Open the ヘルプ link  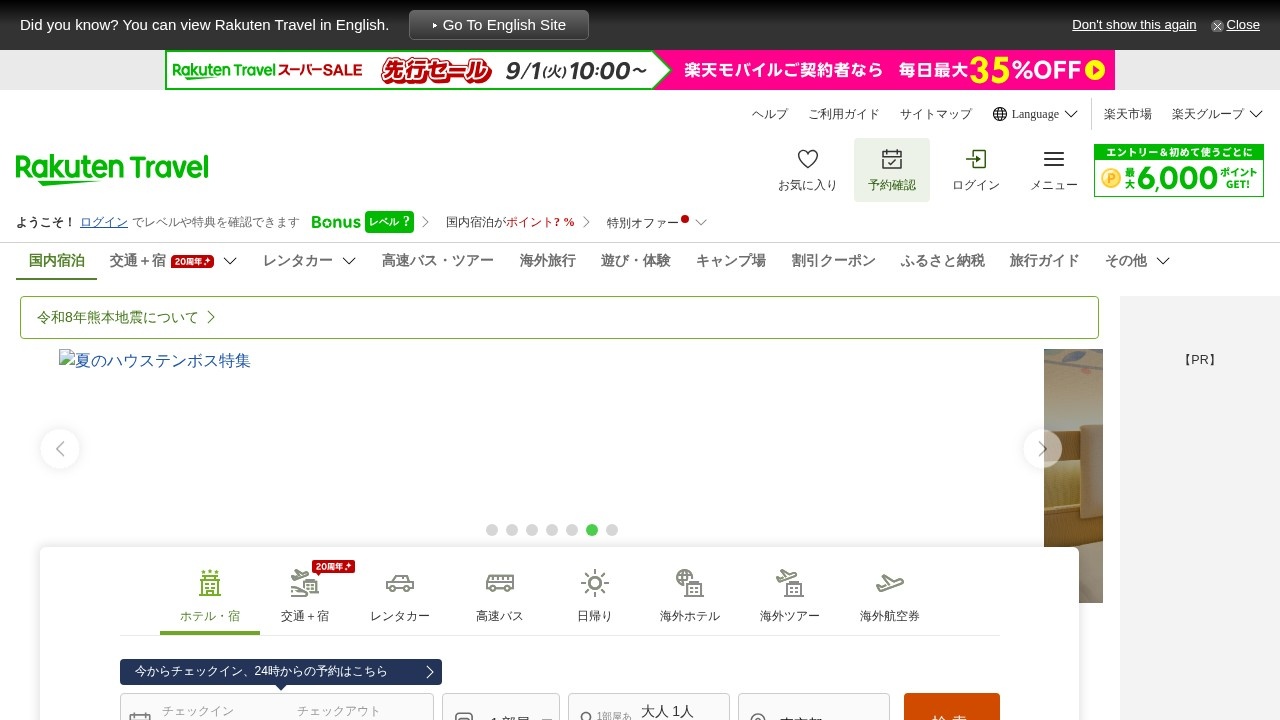770,114
